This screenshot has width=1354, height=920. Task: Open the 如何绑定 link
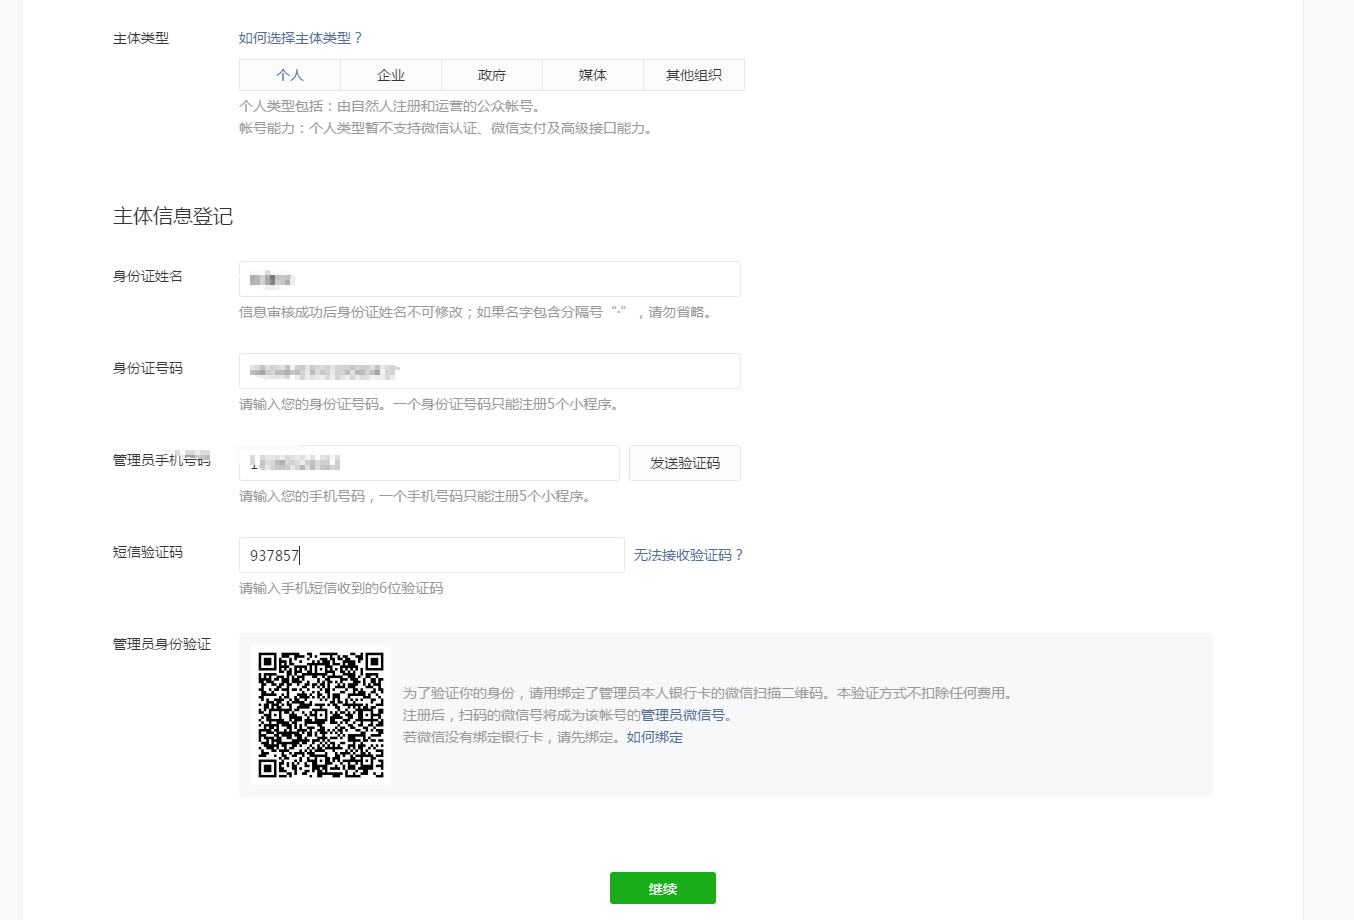pos(655,737)
